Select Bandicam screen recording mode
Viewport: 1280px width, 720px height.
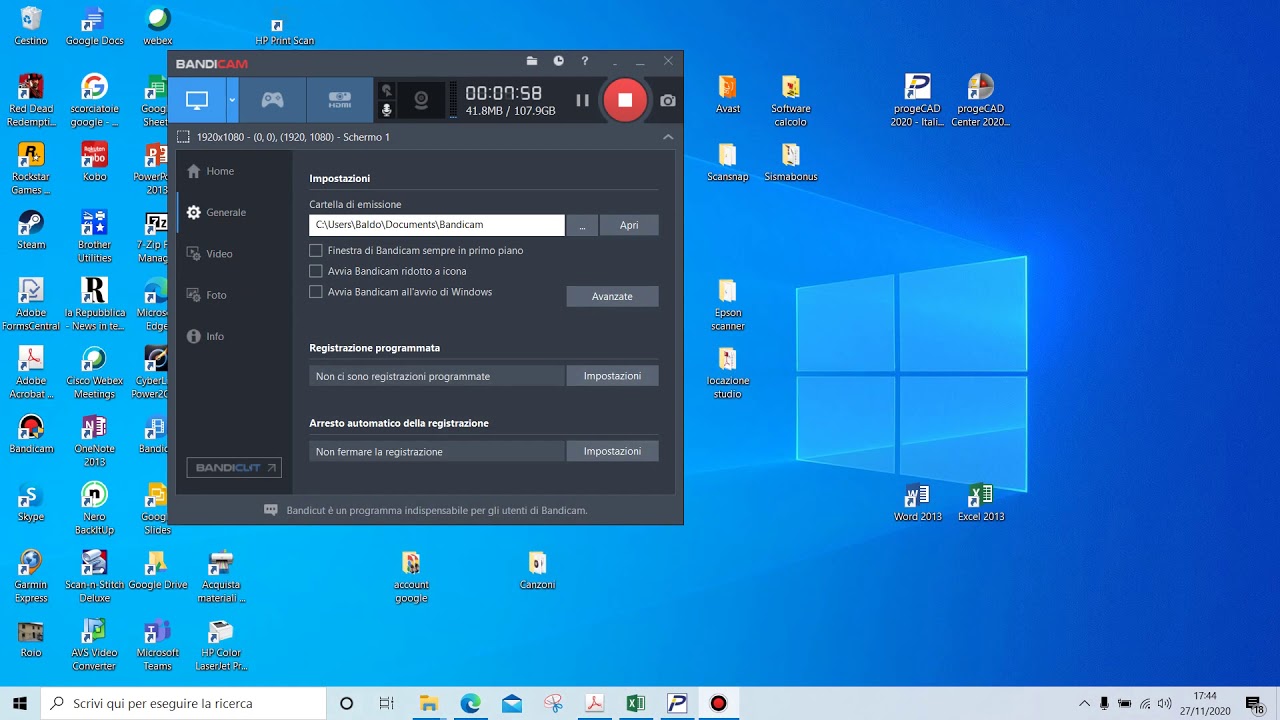pos(197,100)
